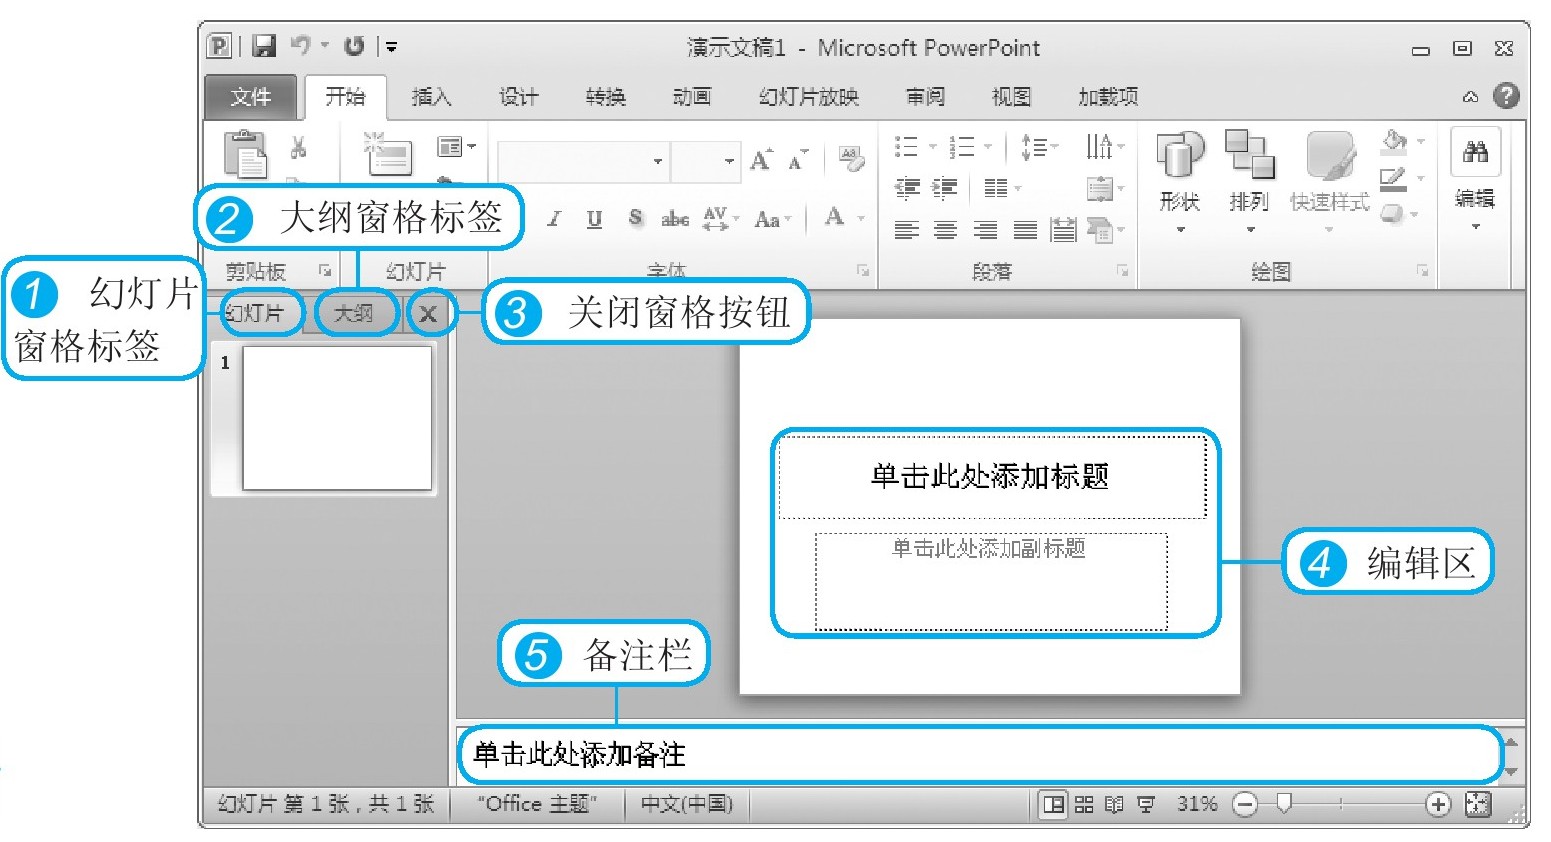The height and width of the screenshot is (842, 1551).
Task: Click the 31% zoom level button
Action: (x=1197, y=804)
